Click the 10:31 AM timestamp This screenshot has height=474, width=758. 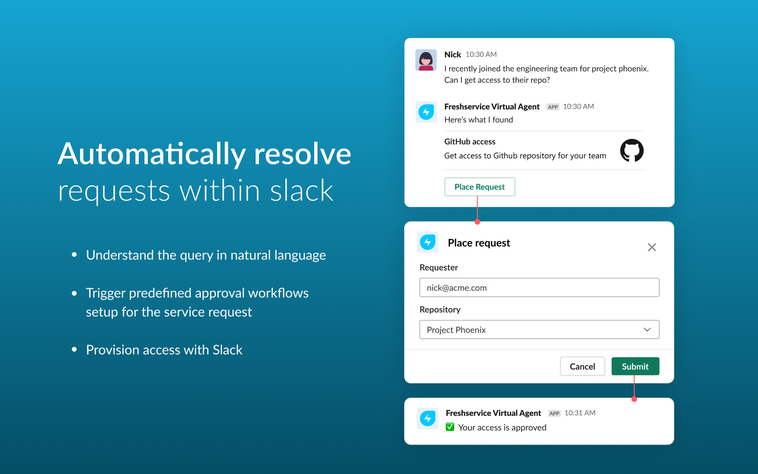(580, 413)
